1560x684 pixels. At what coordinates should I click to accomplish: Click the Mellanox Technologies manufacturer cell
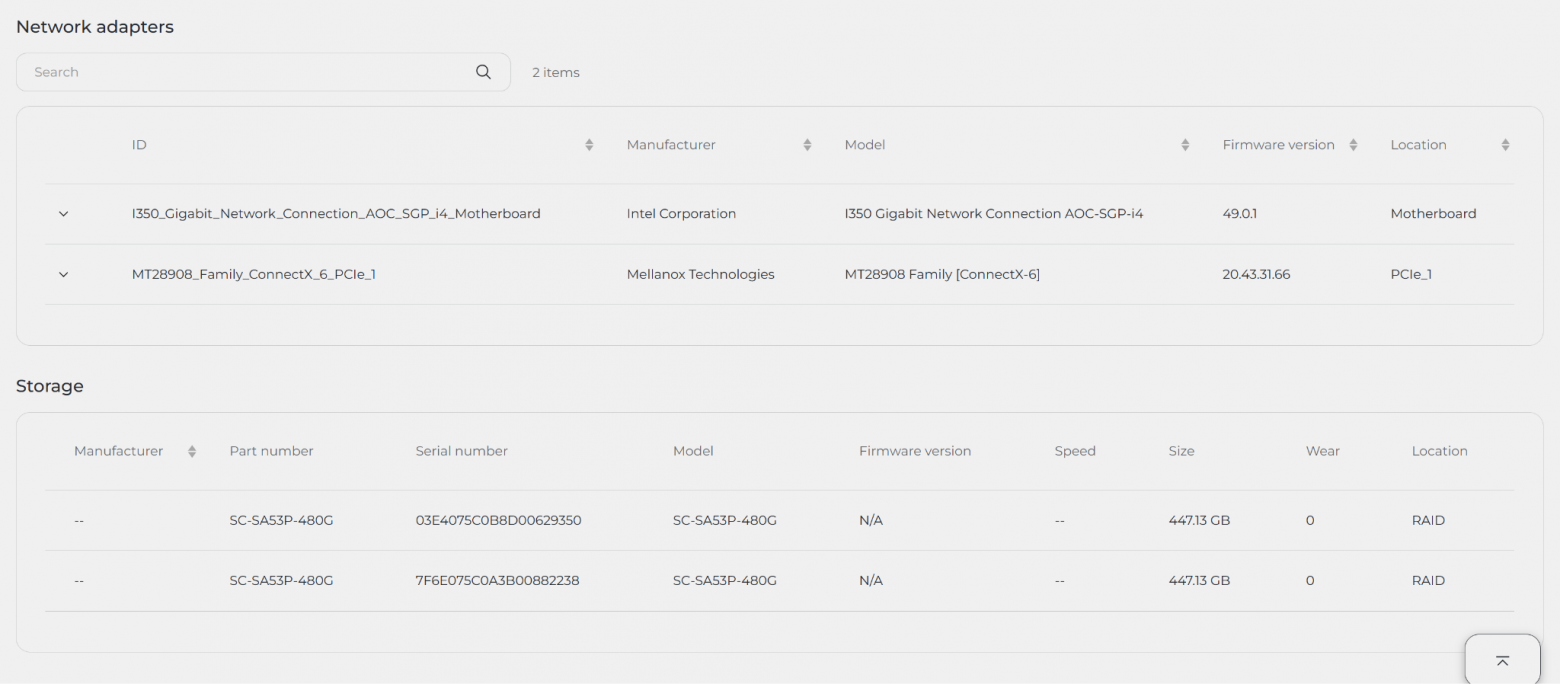click(700, 275)
